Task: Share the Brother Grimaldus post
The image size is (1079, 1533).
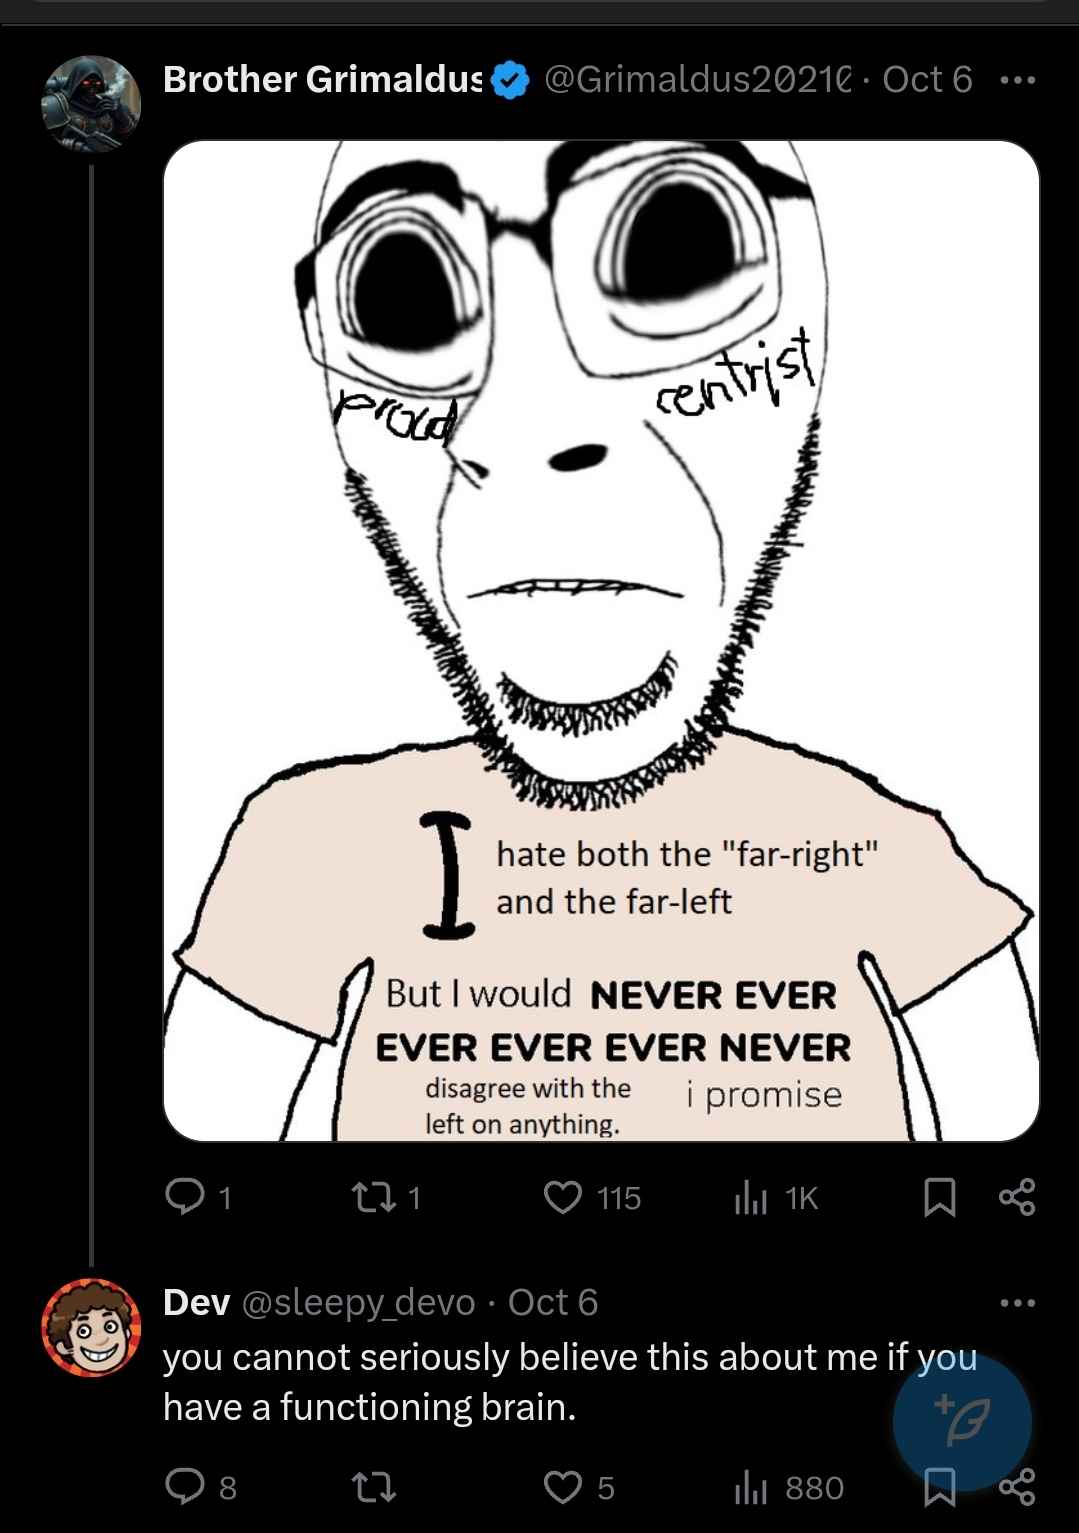Action: (1017, 1197)
